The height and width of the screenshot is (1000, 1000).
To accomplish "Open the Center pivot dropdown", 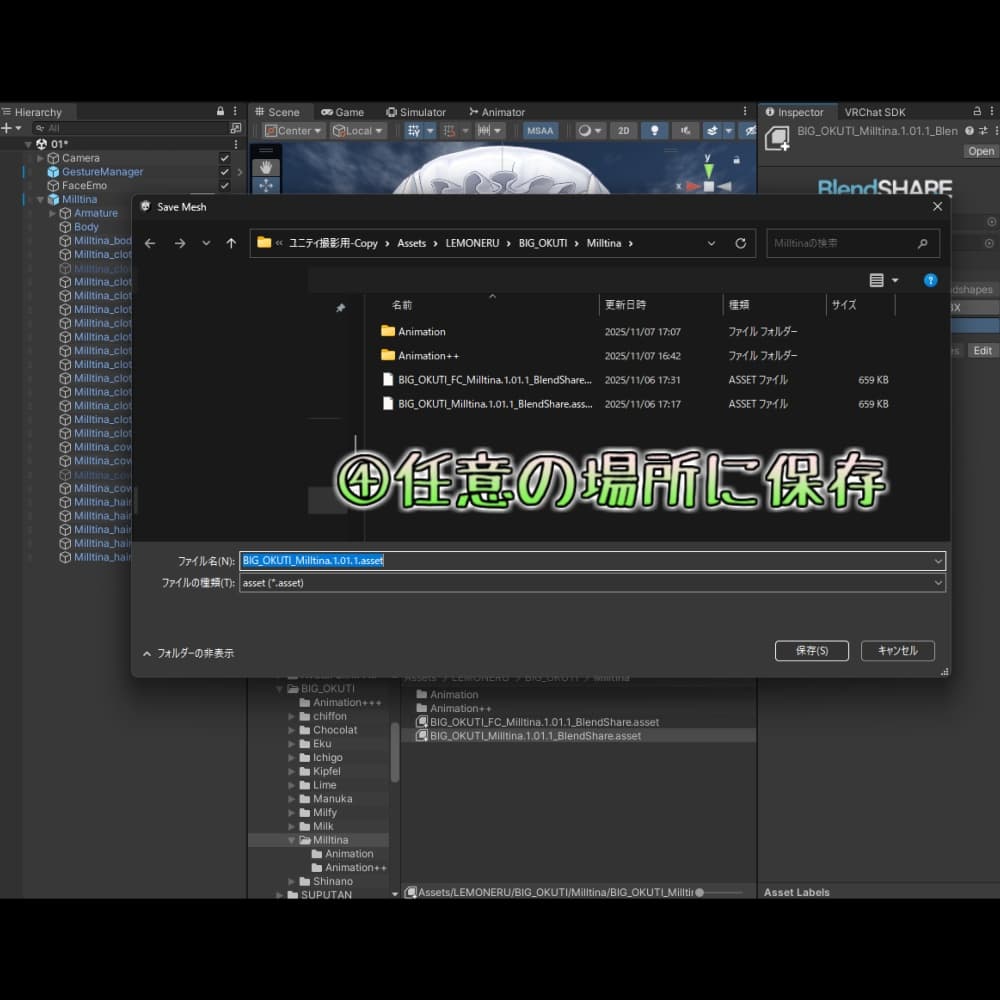I will click(294, 131).
